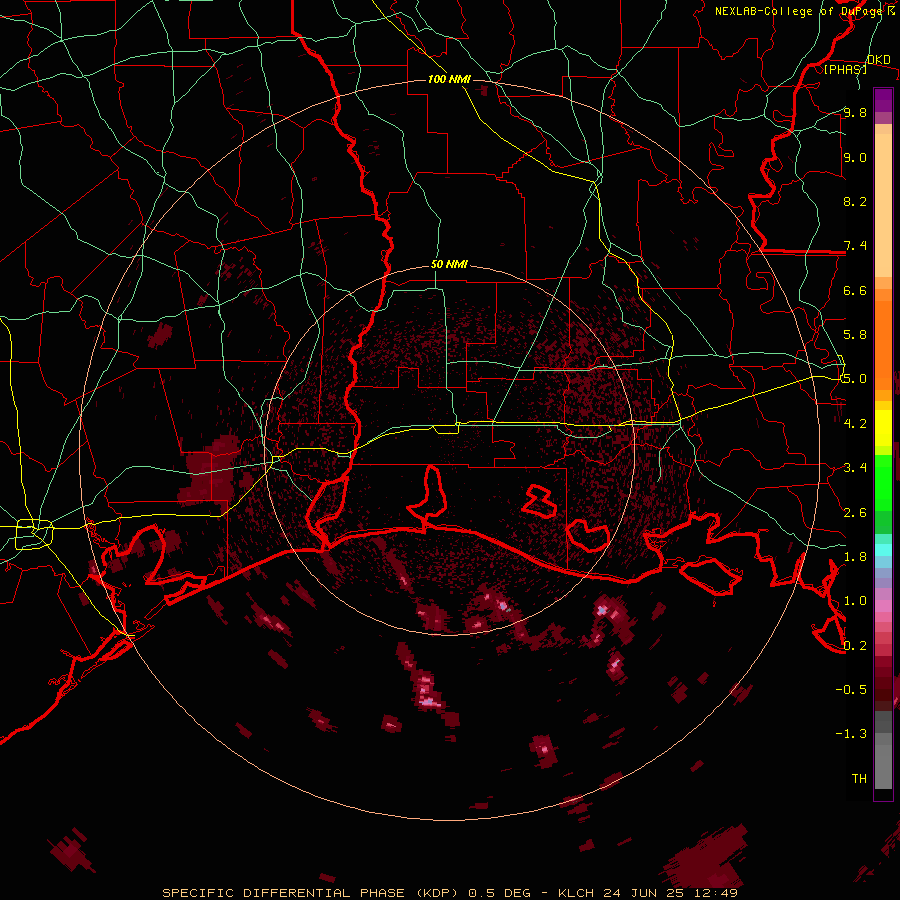Viewport: 900px width, 900px height.
Task: Click the 1.0 color scale value
Action: click(x=855, y=601)
